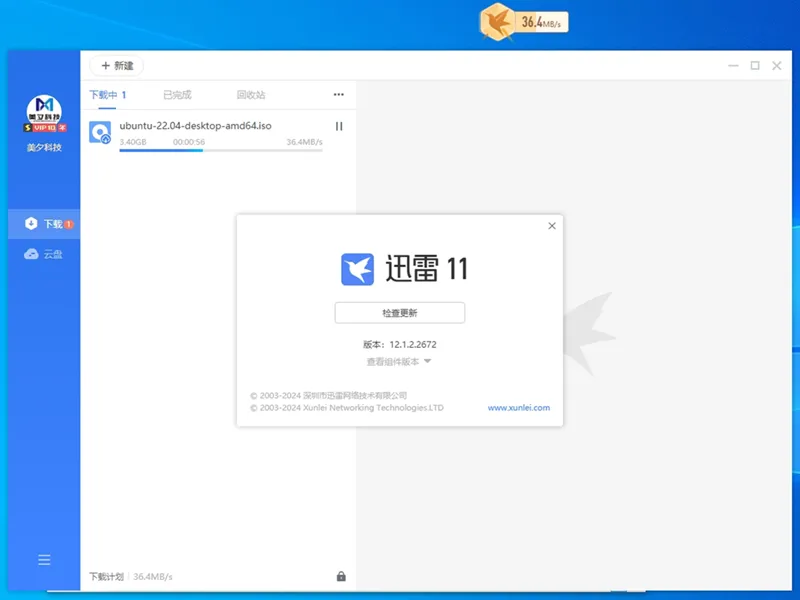This screenshot has width=800, height=600.
Task: Click the status bar 36.4MB/s speed
Action: pyautogui.click(x=153, y=577)
